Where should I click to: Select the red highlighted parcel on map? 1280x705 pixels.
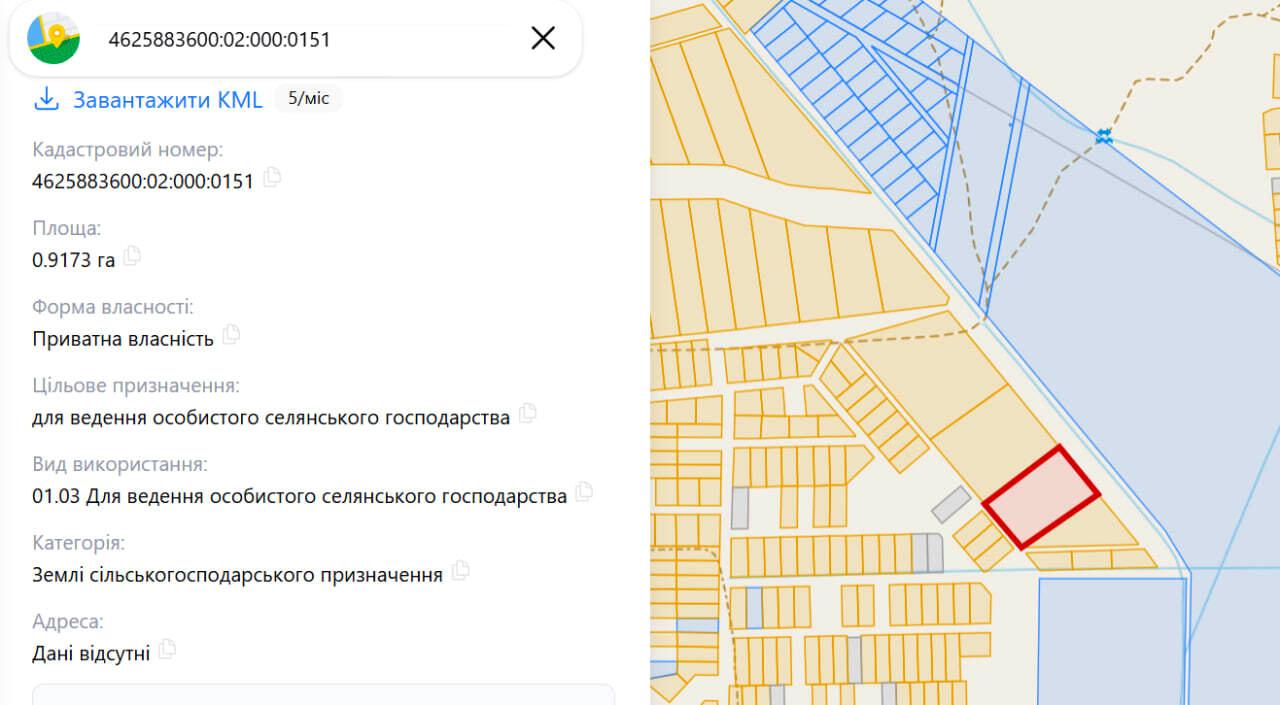click(1042, 497)
